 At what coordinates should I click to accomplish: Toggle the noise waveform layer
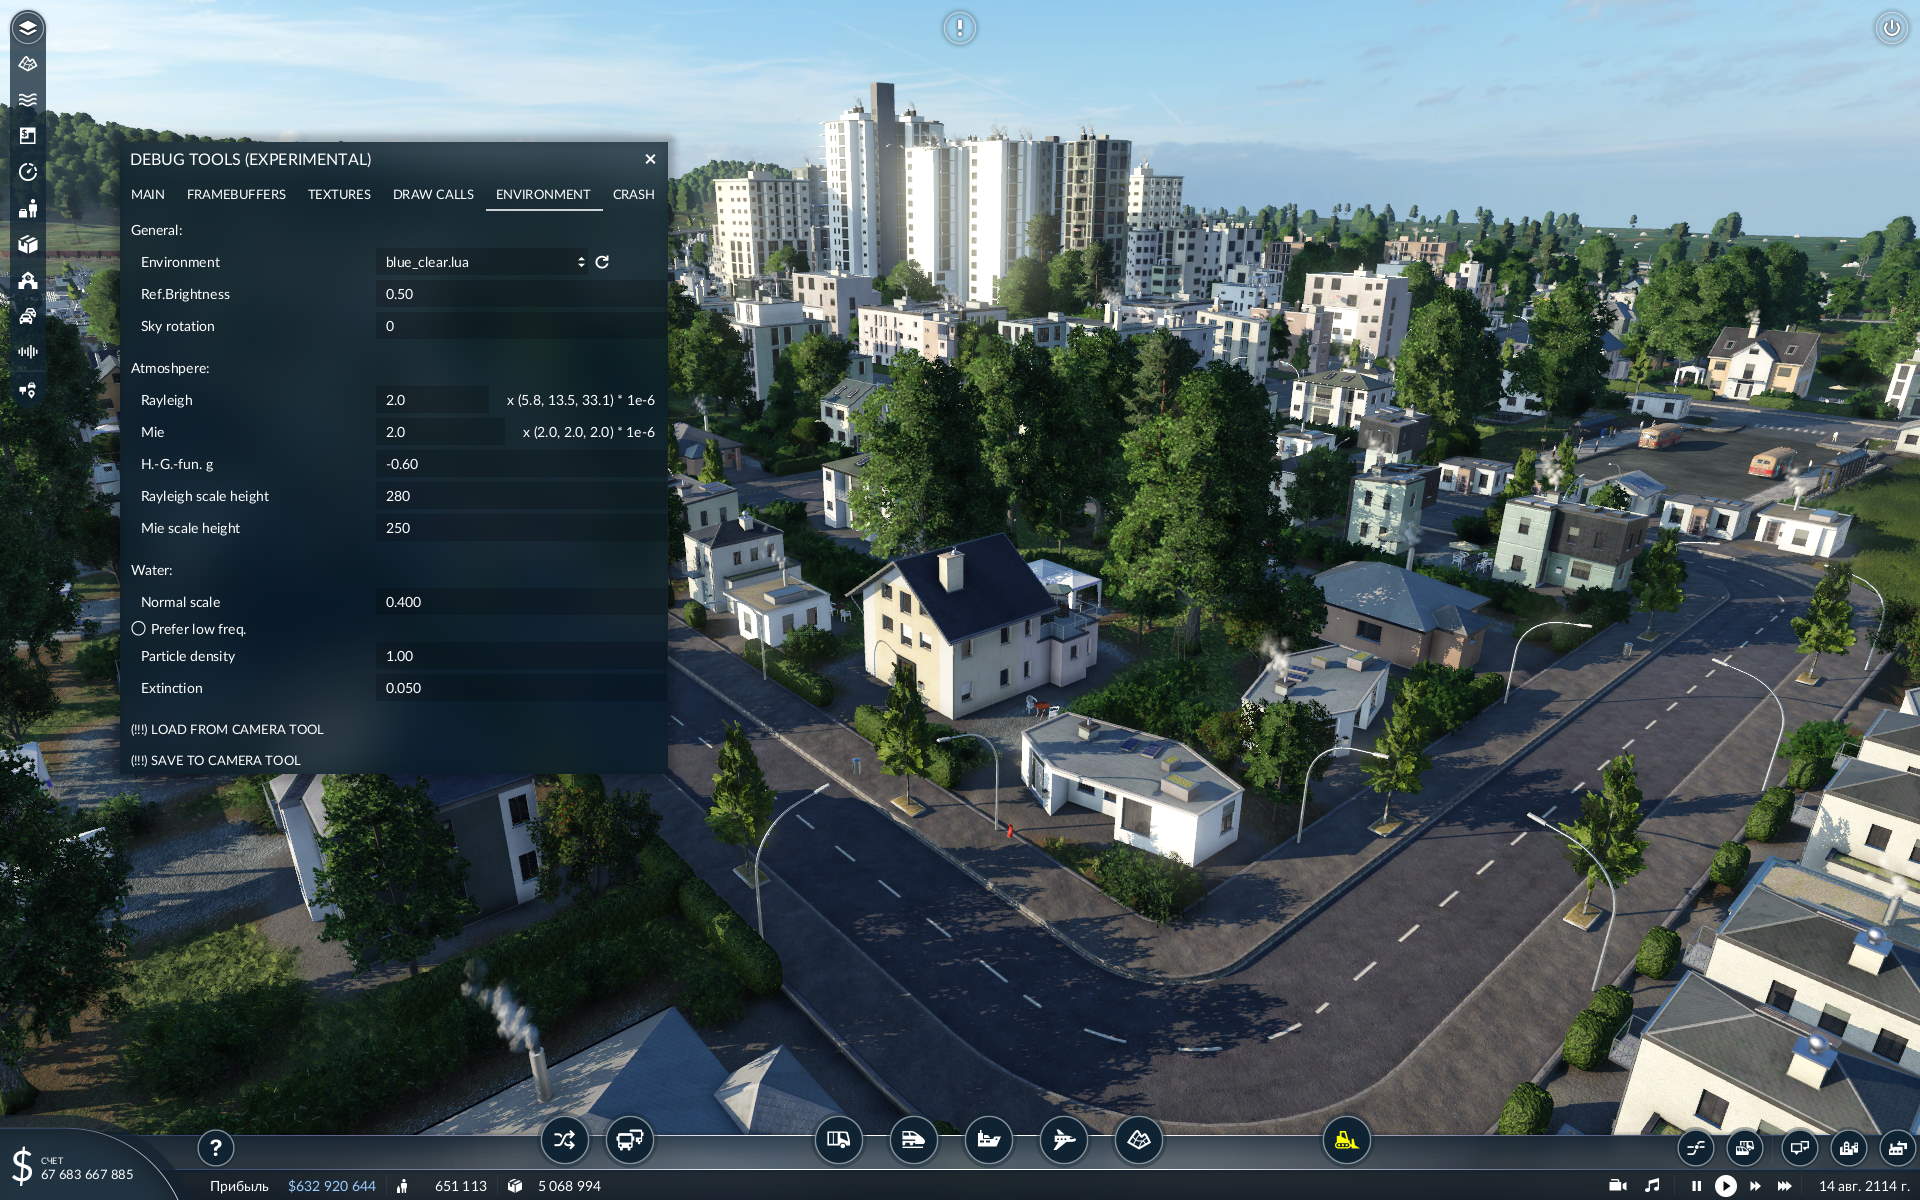[28, 352]
